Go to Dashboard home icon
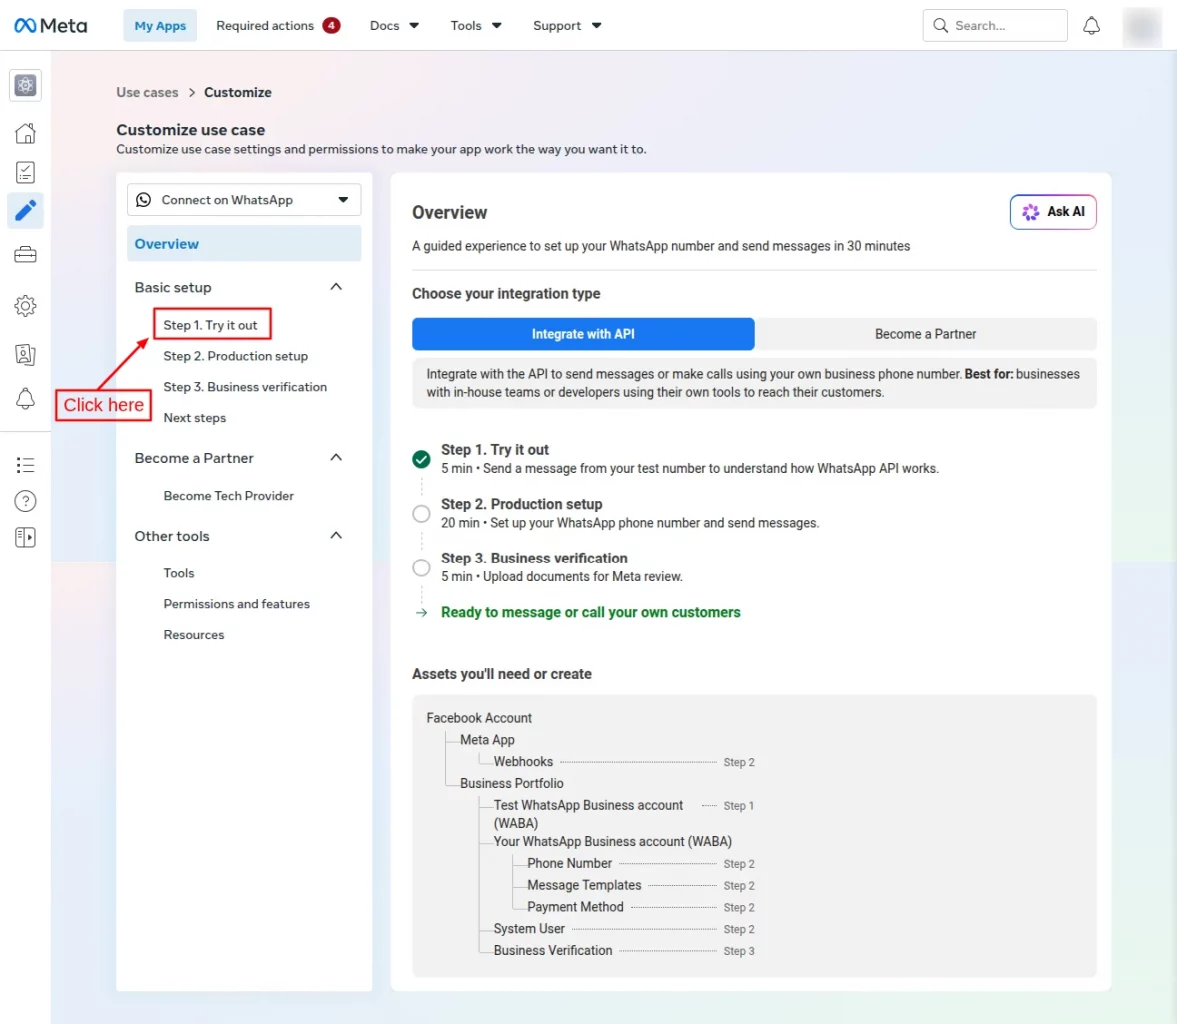1177x1024 pixels. 26,134
